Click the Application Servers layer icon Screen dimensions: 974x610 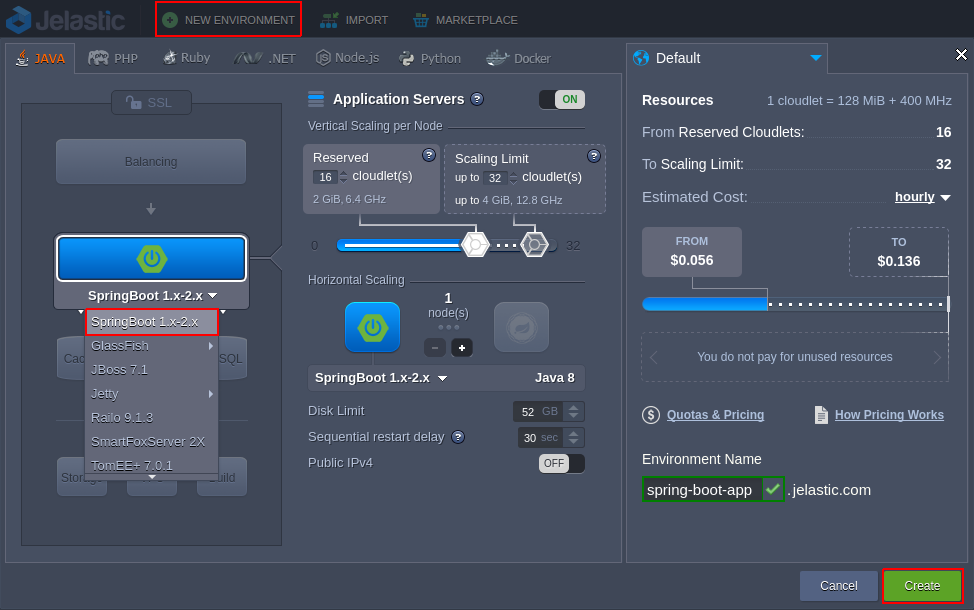pyautogui.click(x=316, y=99)
